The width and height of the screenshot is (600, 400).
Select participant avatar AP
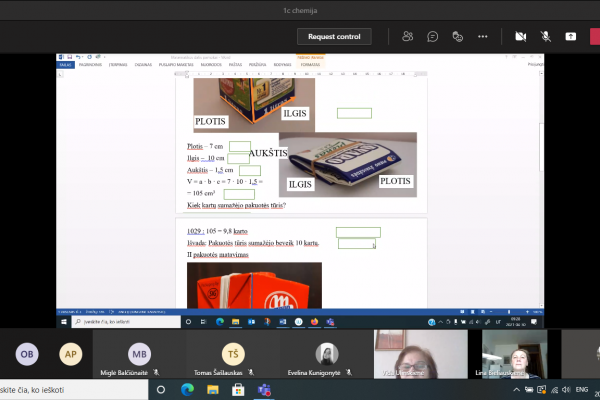(71, 354)
